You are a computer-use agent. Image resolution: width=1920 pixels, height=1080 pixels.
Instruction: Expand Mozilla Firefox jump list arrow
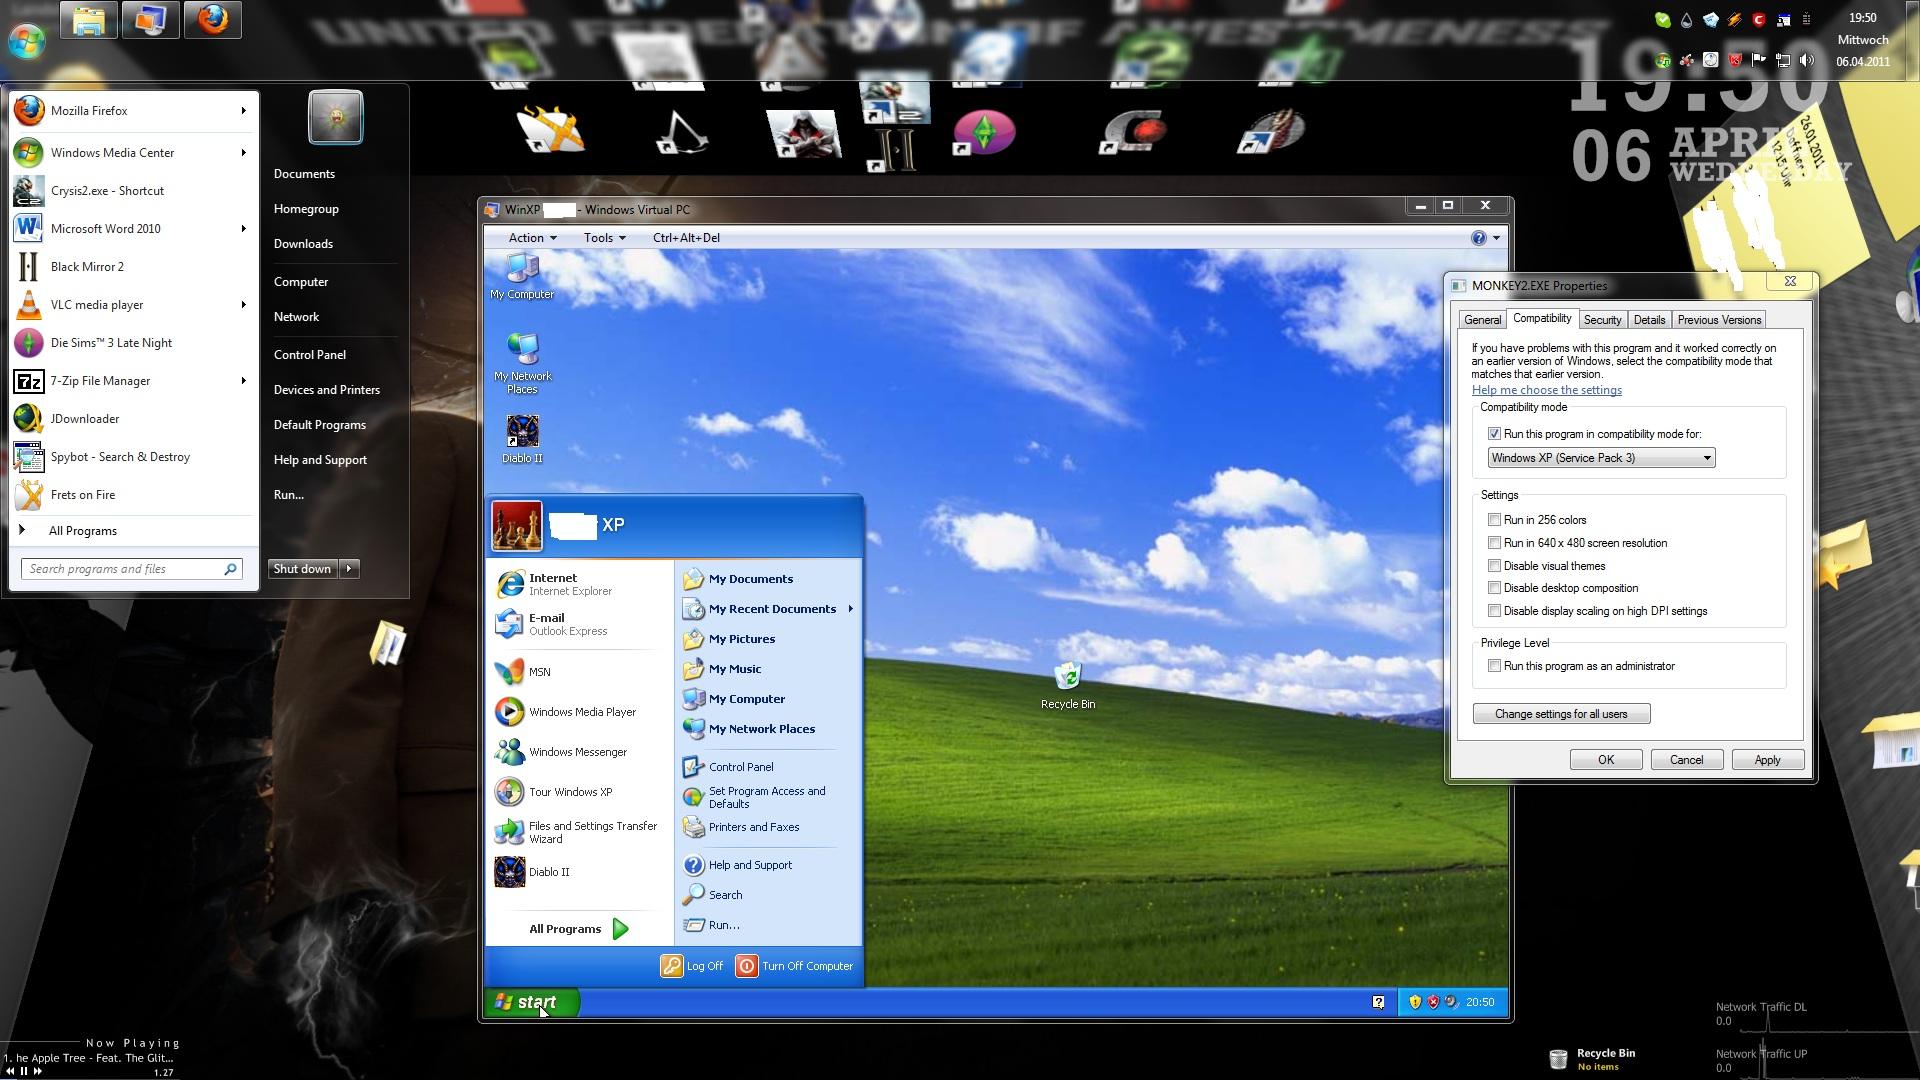(243, 111)
